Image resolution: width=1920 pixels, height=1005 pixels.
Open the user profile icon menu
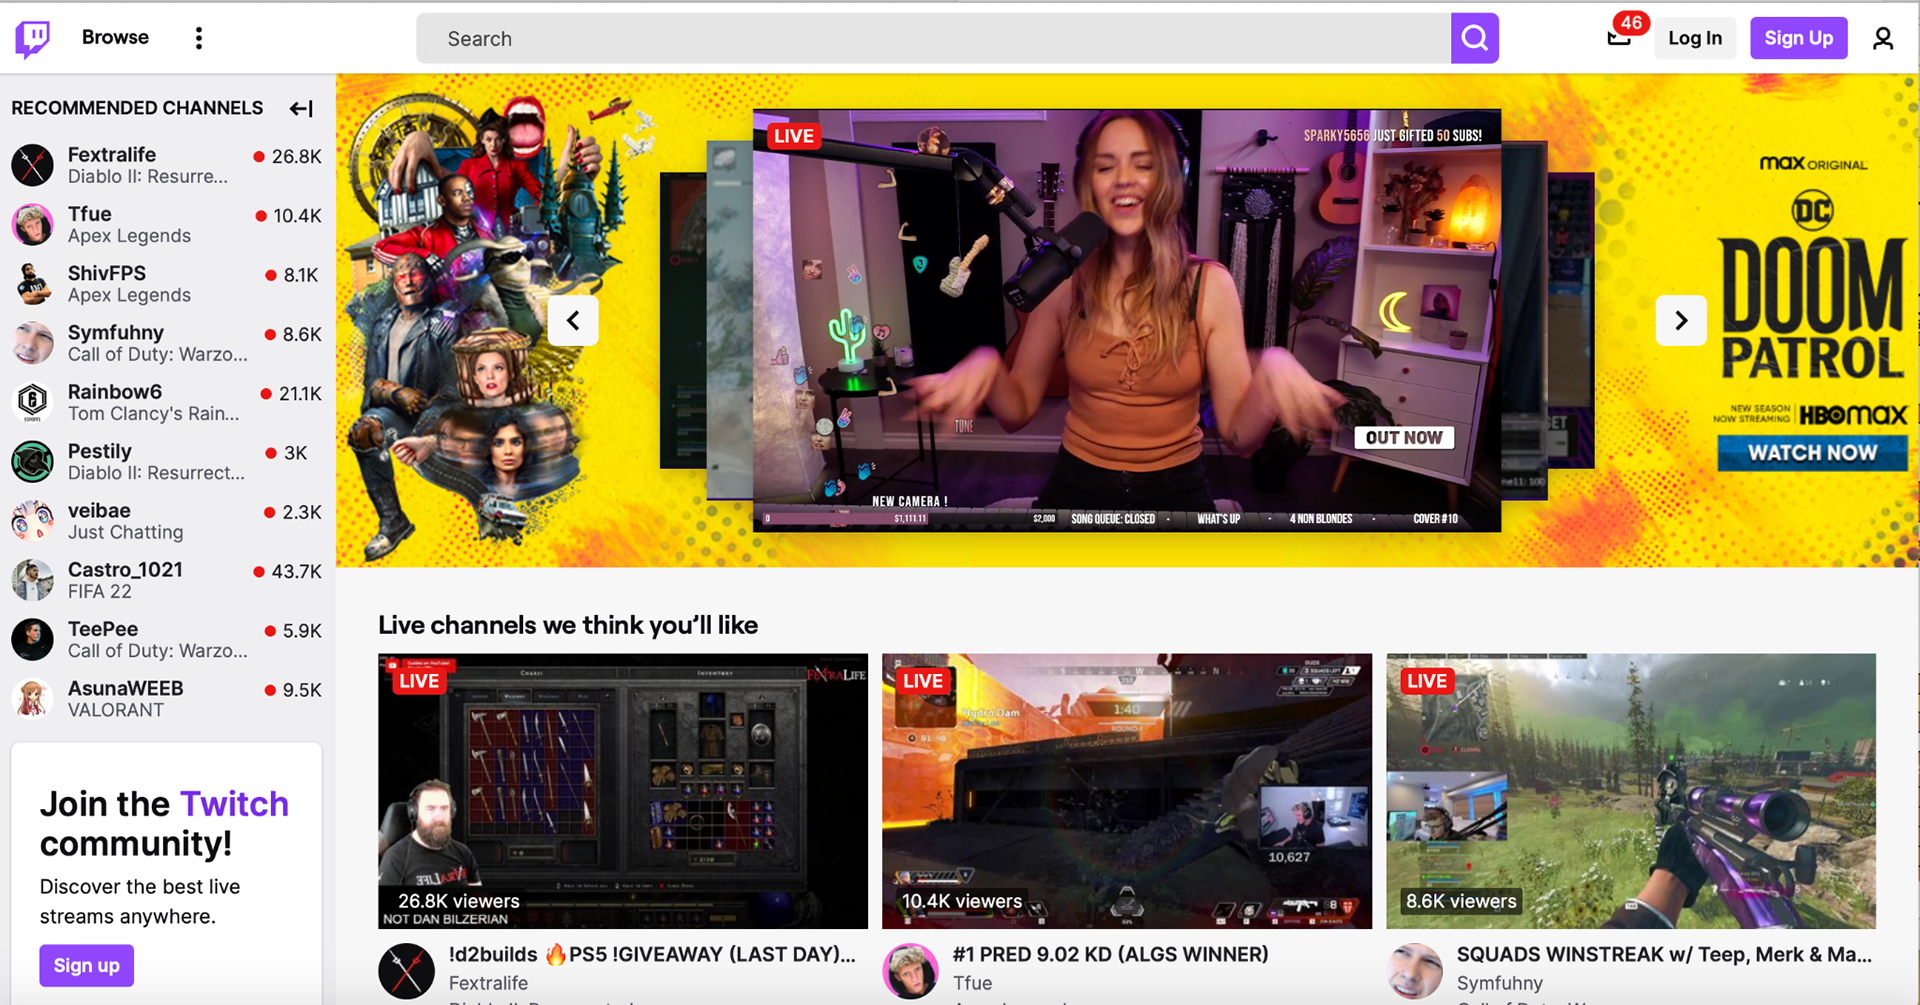click(1883, 38)
